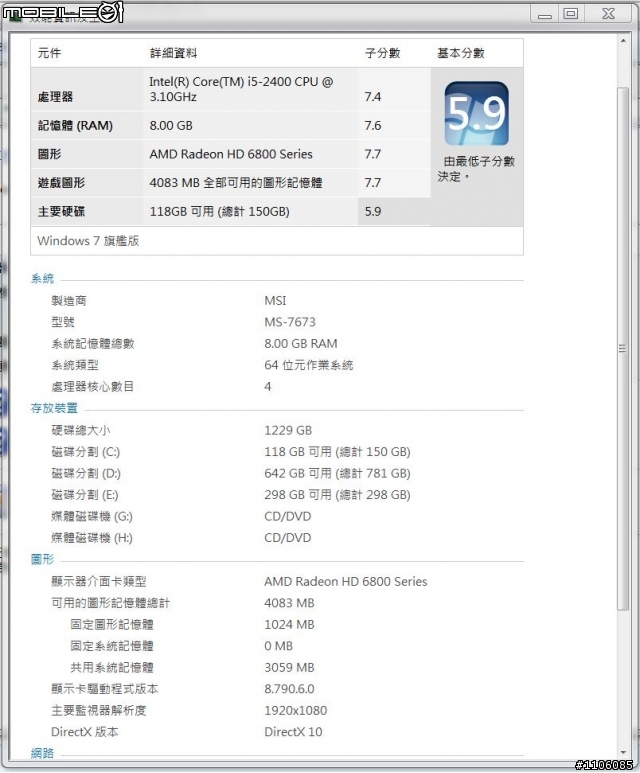Image resolution: width=640 pixels, height=773 pixels.
Task: Click the 5.9 base score badge
Action: click(x=476, y=113)
